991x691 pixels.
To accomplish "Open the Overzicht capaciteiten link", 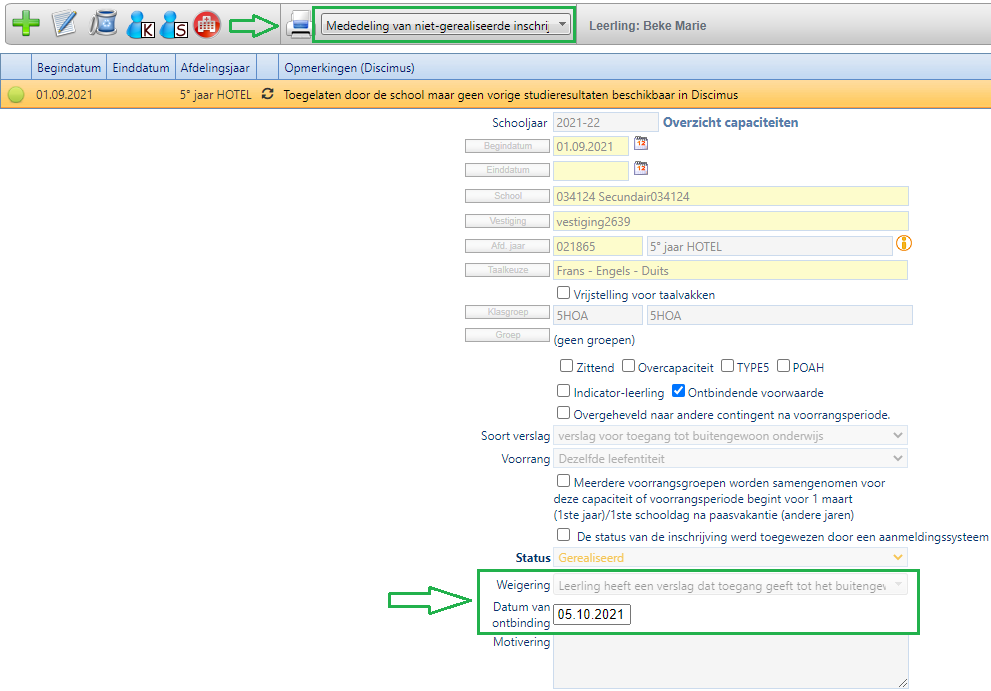I will 730,123.
